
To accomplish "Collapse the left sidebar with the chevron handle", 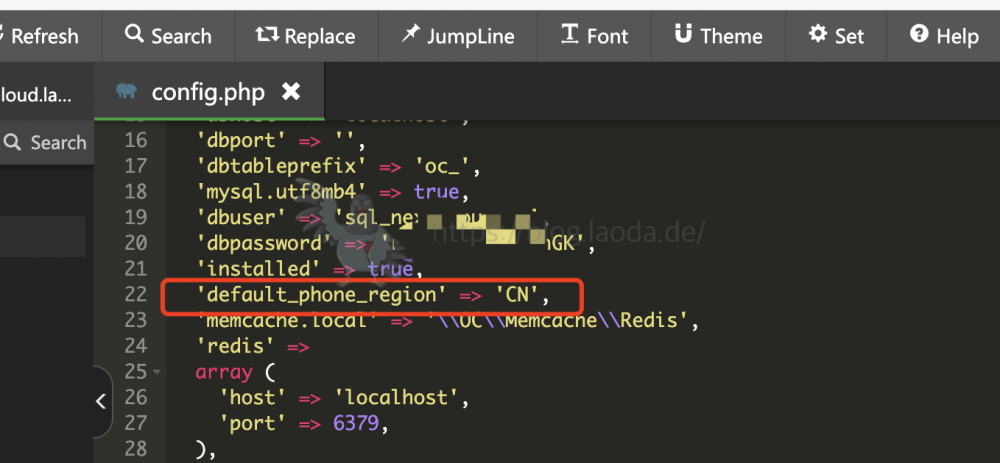I will coord(100,402).
